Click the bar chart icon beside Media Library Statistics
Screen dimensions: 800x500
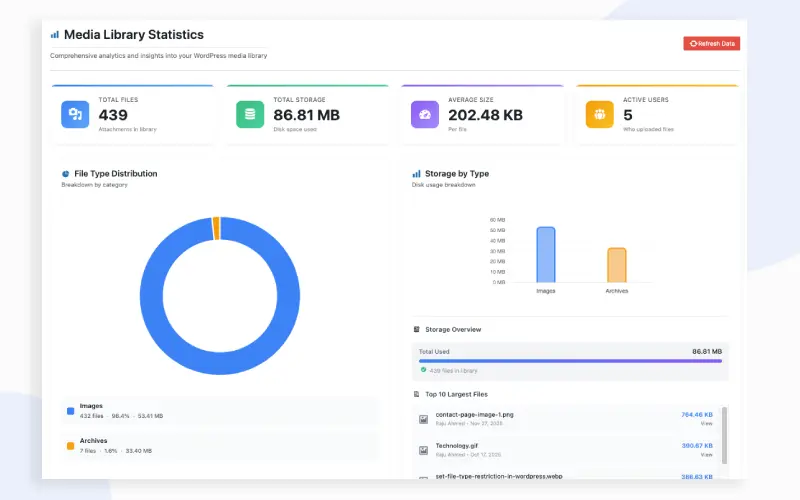point(55,35)
